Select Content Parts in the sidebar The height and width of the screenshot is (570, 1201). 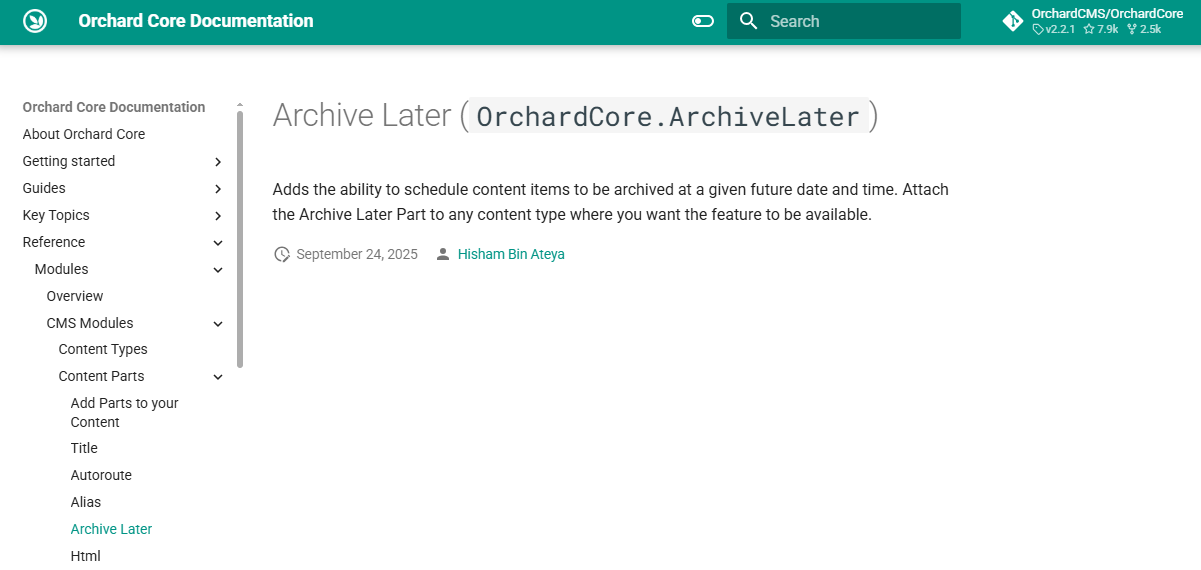coord(101,376)
